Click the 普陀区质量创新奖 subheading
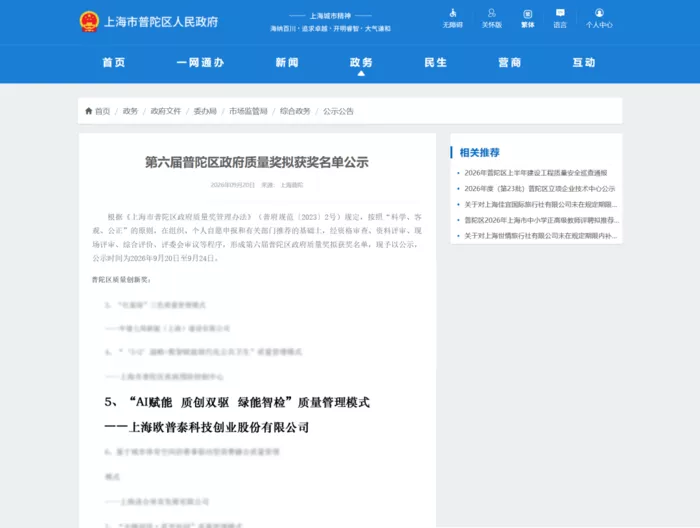This screenshot has height=528, width=700. (x=121, y=279)
